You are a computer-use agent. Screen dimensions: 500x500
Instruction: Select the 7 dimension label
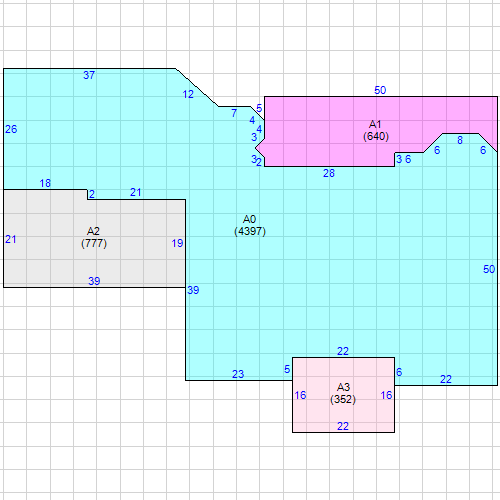pos(234,113)
